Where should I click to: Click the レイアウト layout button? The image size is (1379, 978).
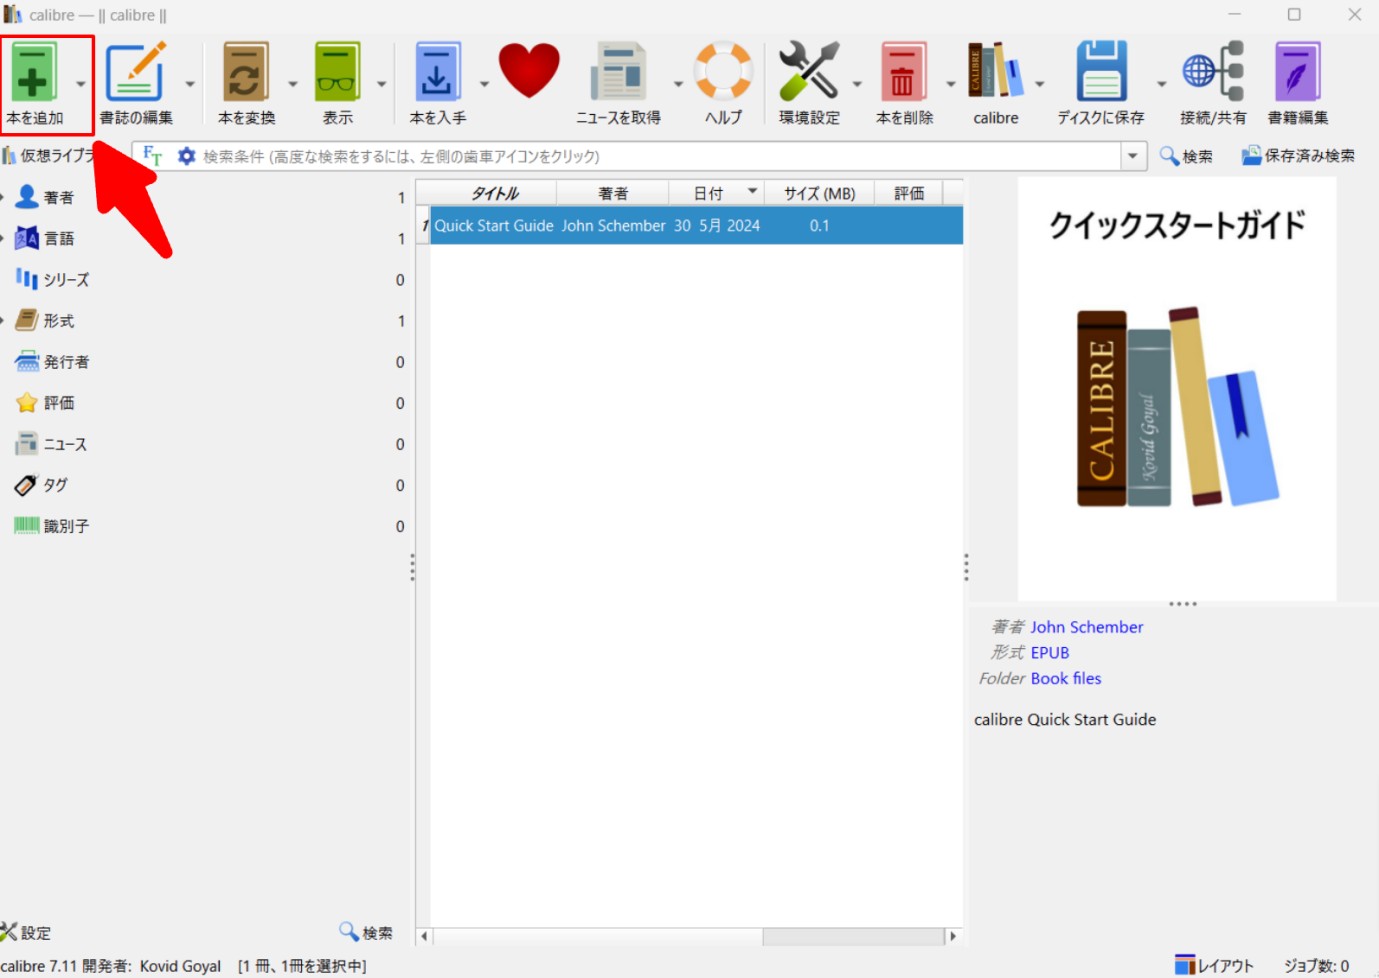pos(1214,965)
